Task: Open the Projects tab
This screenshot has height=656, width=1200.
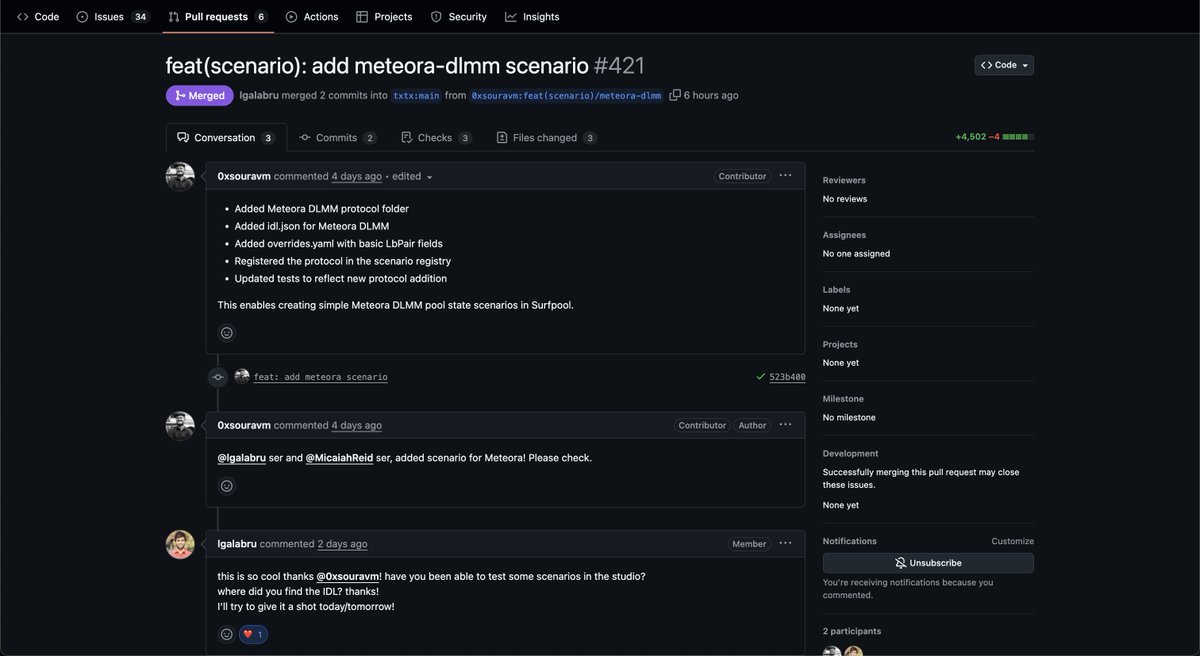Action: click(x=384, y=16)
